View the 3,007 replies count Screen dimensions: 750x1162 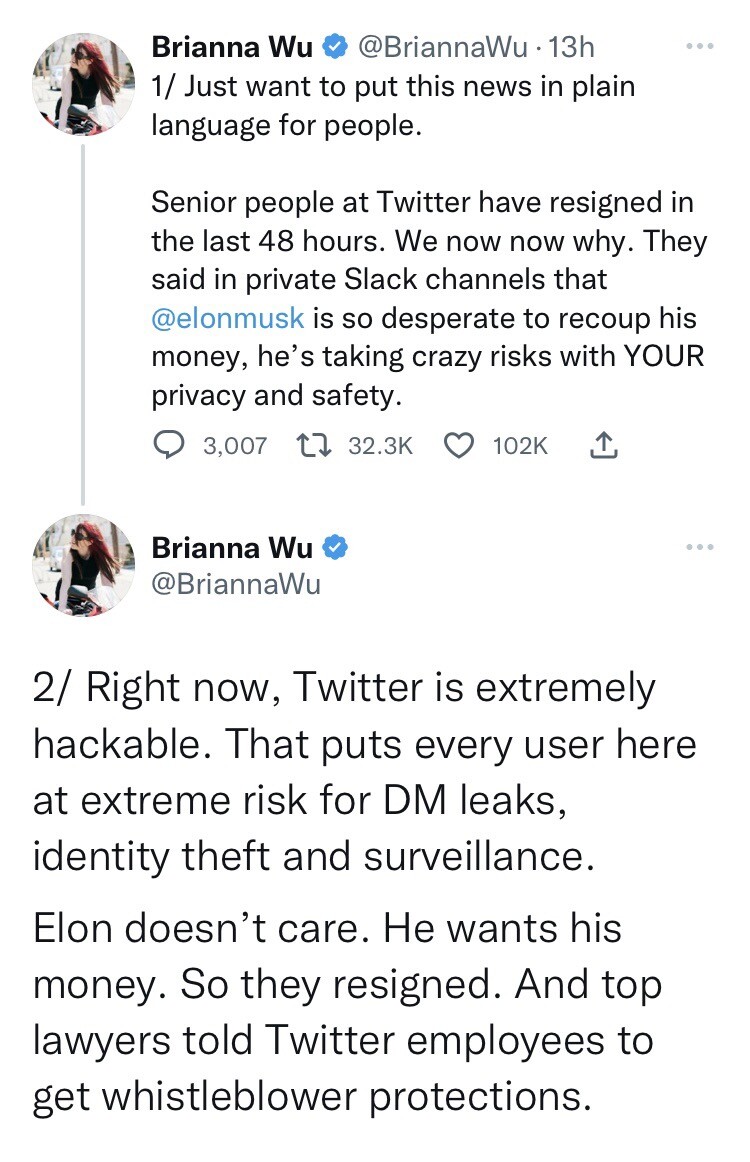click(235, 445)
